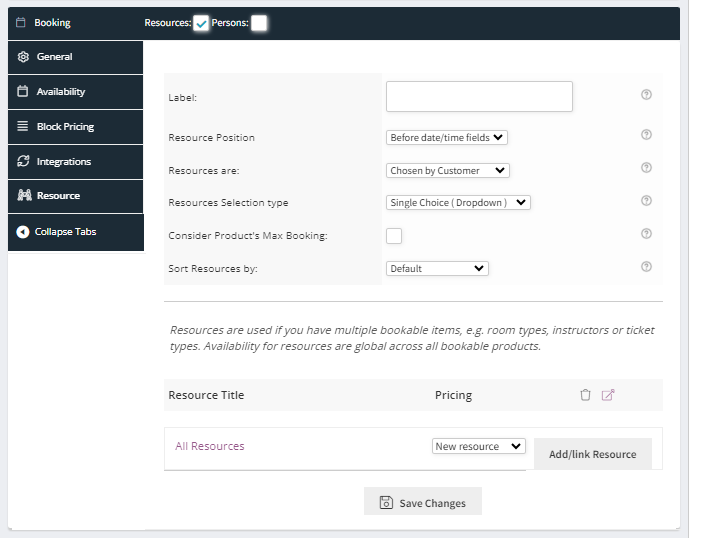Click the Add/link Resource button
The image size is (701, 538).
pyautogui.click(x=592, y=454)
